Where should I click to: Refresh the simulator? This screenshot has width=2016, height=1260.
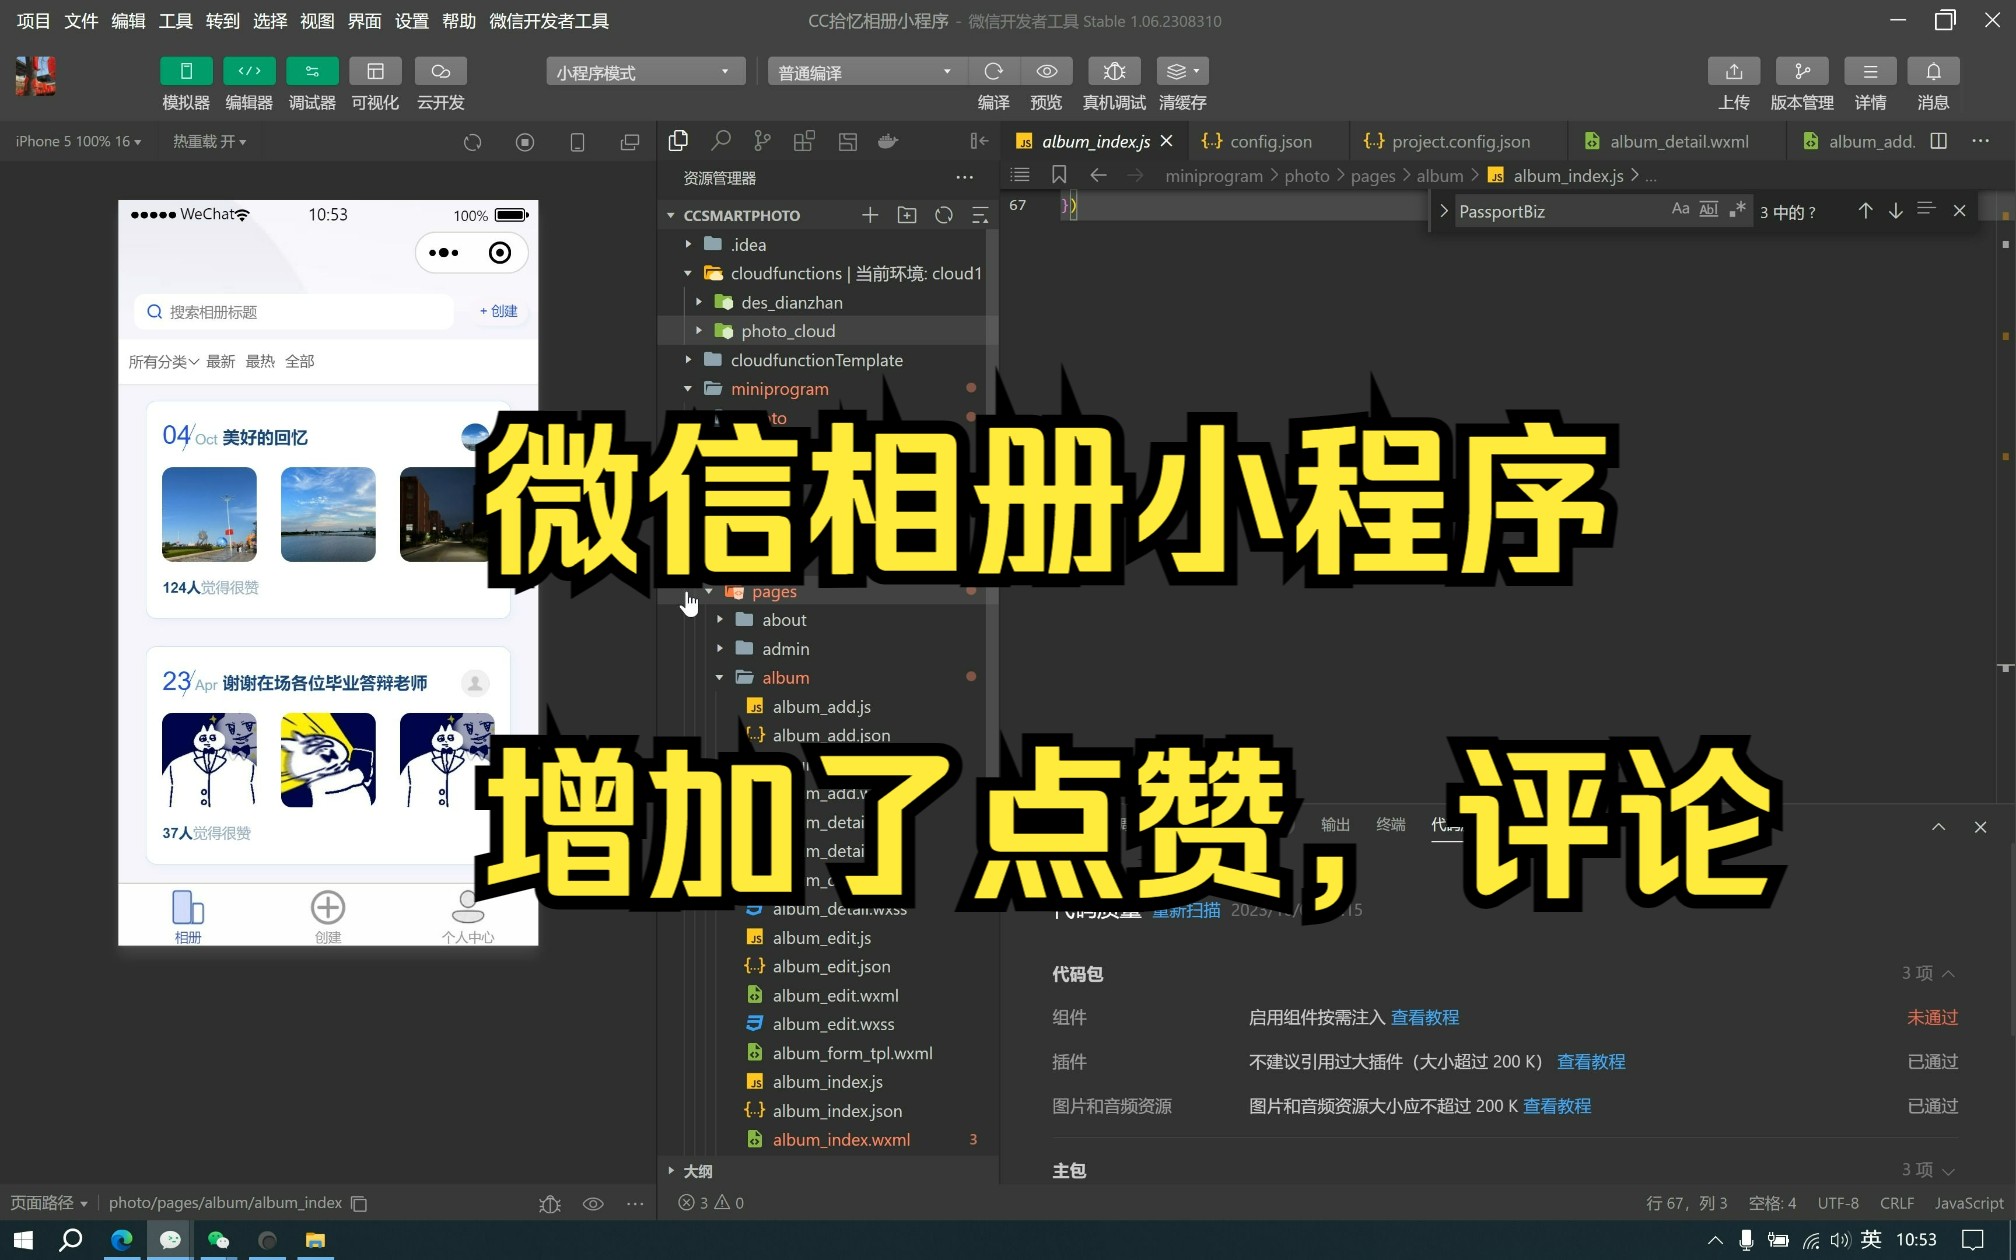tap(472, 142)
